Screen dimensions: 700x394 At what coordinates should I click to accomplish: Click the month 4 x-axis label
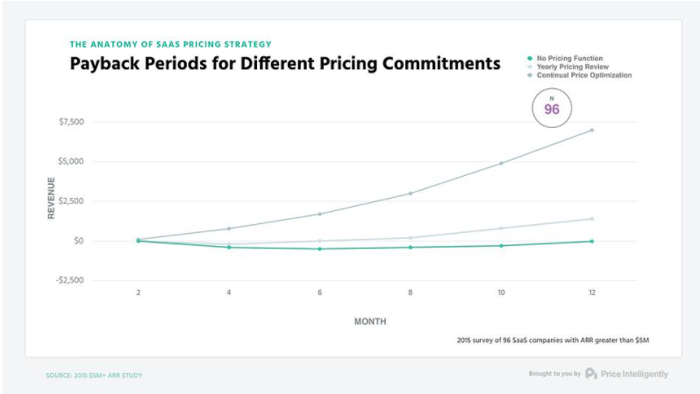[229, 293]
